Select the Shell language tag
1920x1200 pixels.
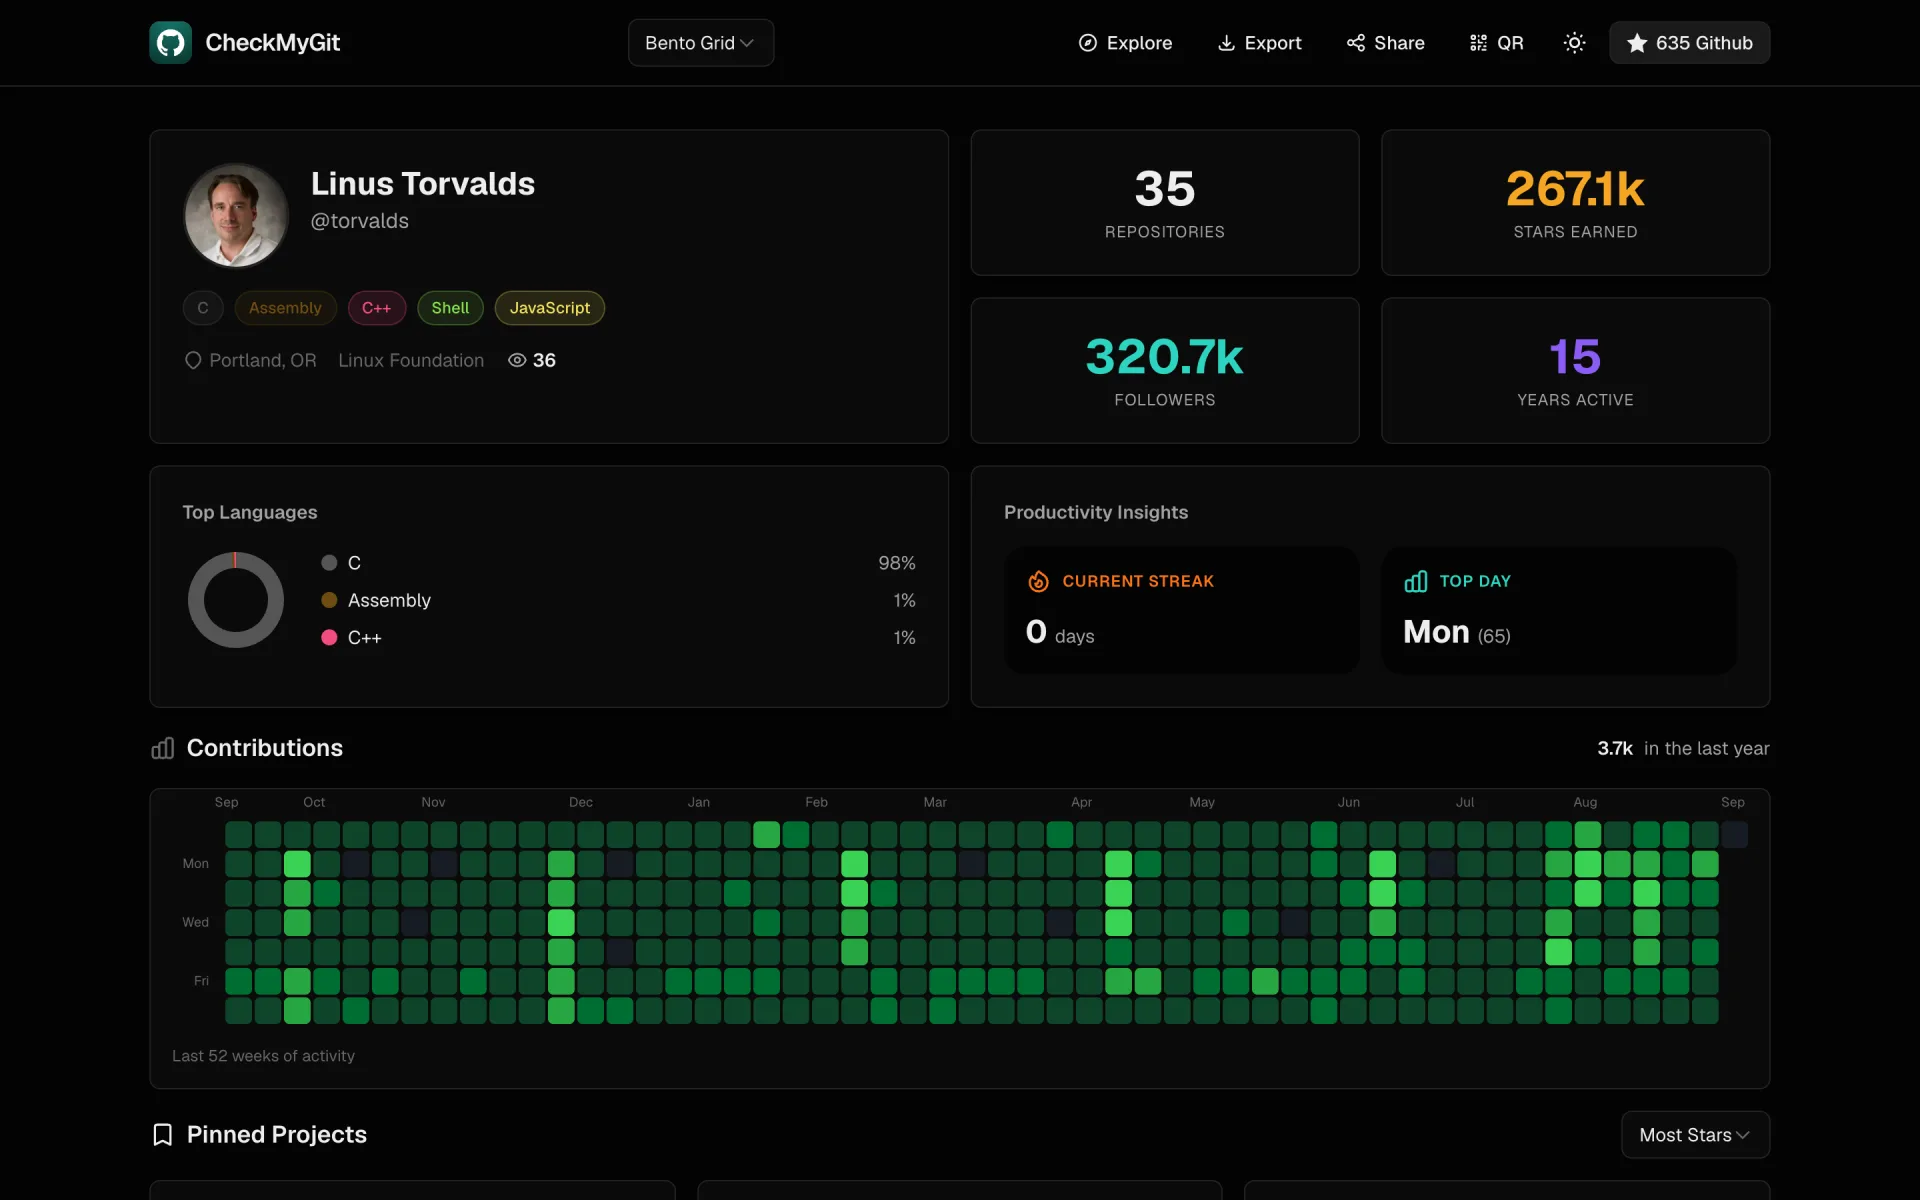pyautogui.click(x=450, y=308)
